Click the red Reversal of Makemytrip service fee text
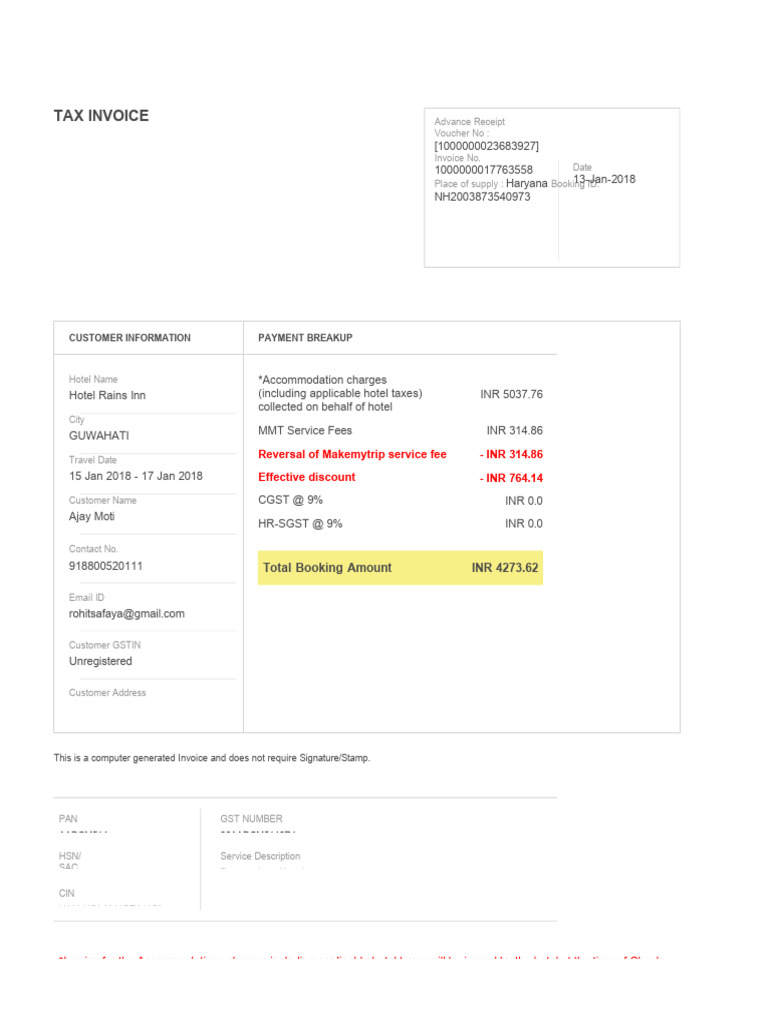 click(352, 454)
